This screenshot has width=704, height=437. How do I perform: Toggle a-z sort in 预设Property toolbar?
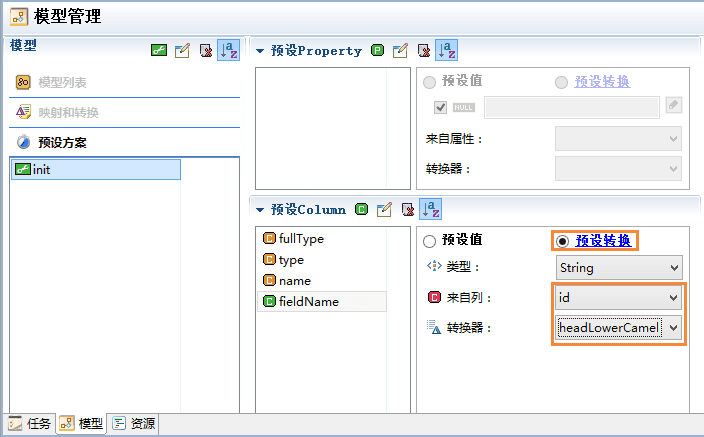point(446,50)
